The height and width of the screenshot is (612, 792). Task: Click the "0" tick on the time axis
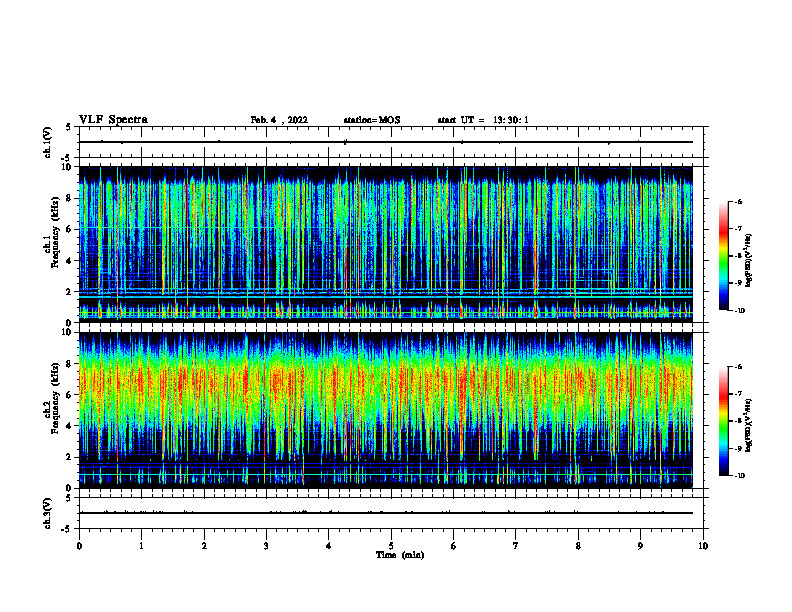79,546
